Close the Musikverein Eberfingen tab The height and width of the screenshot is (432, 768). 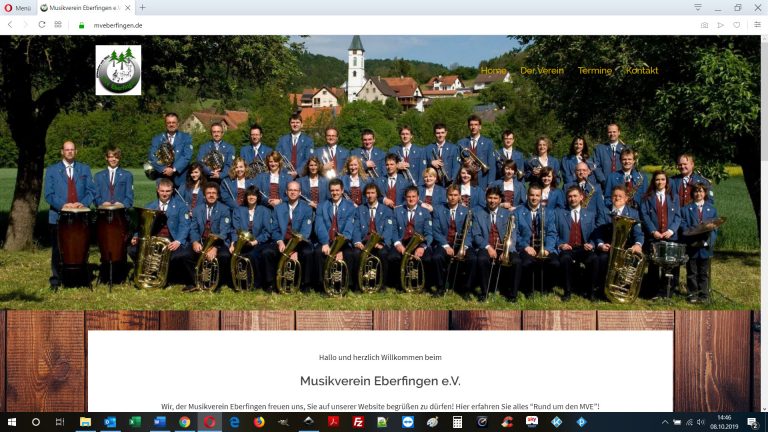pos(127,8)
